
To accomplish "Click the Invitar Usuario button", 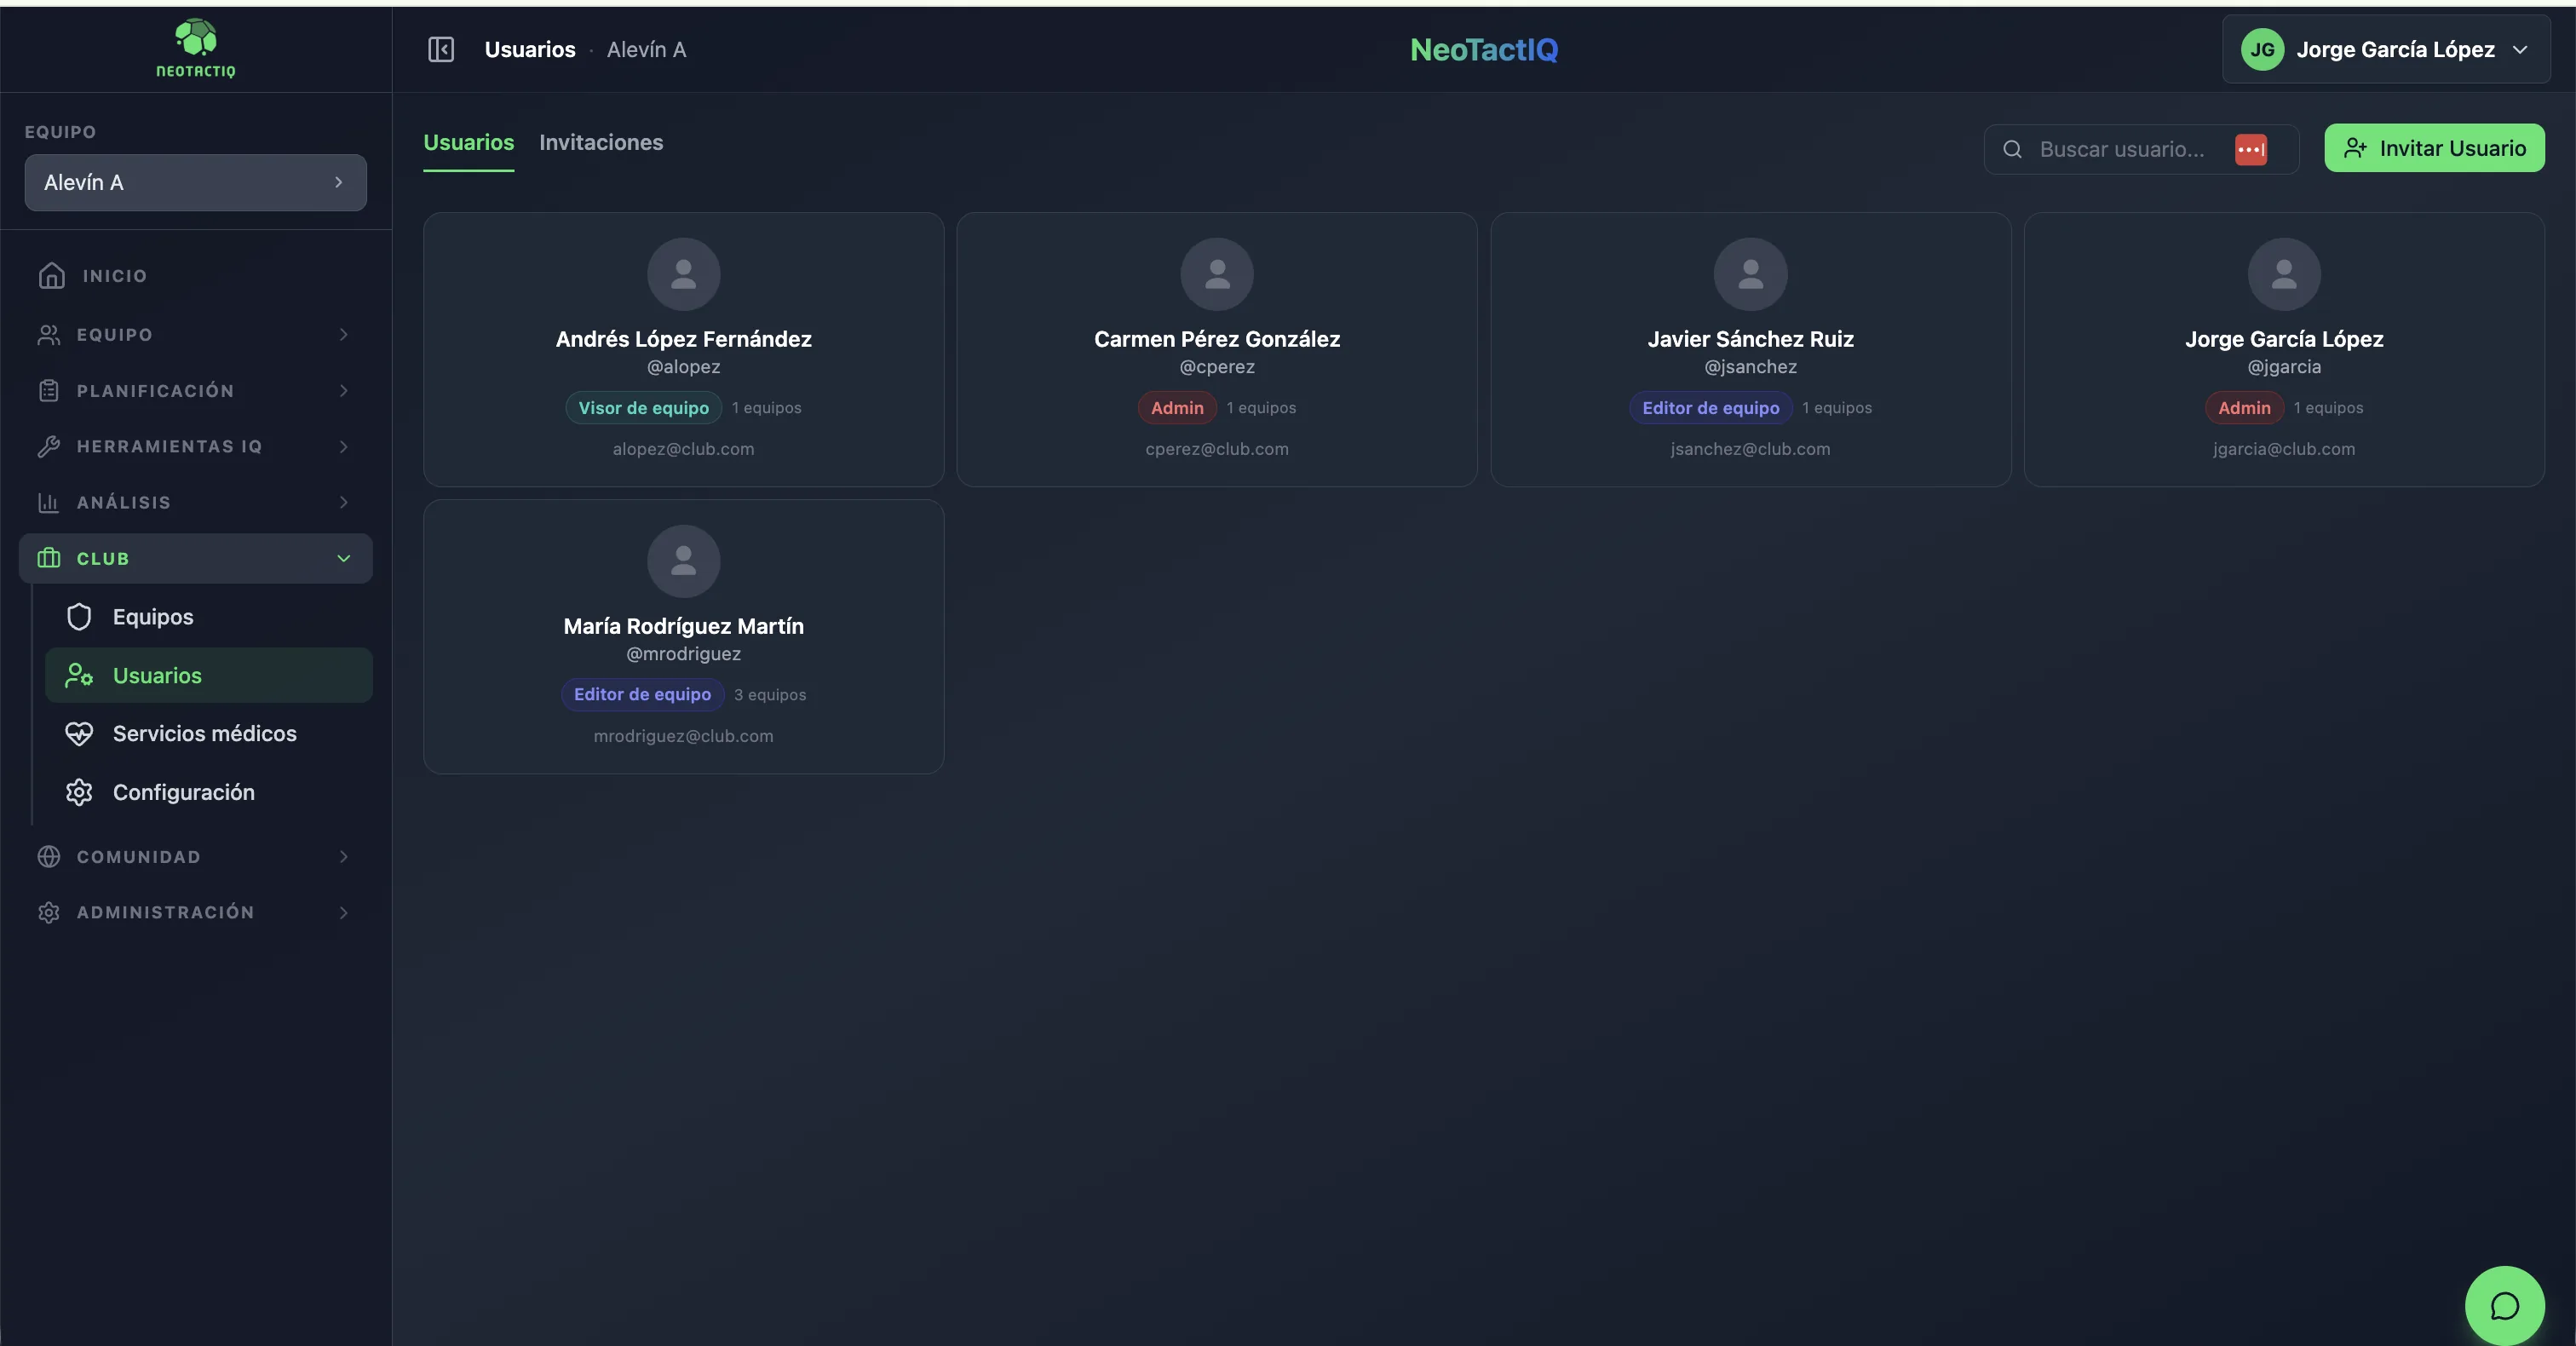I will coord(2434,148).
